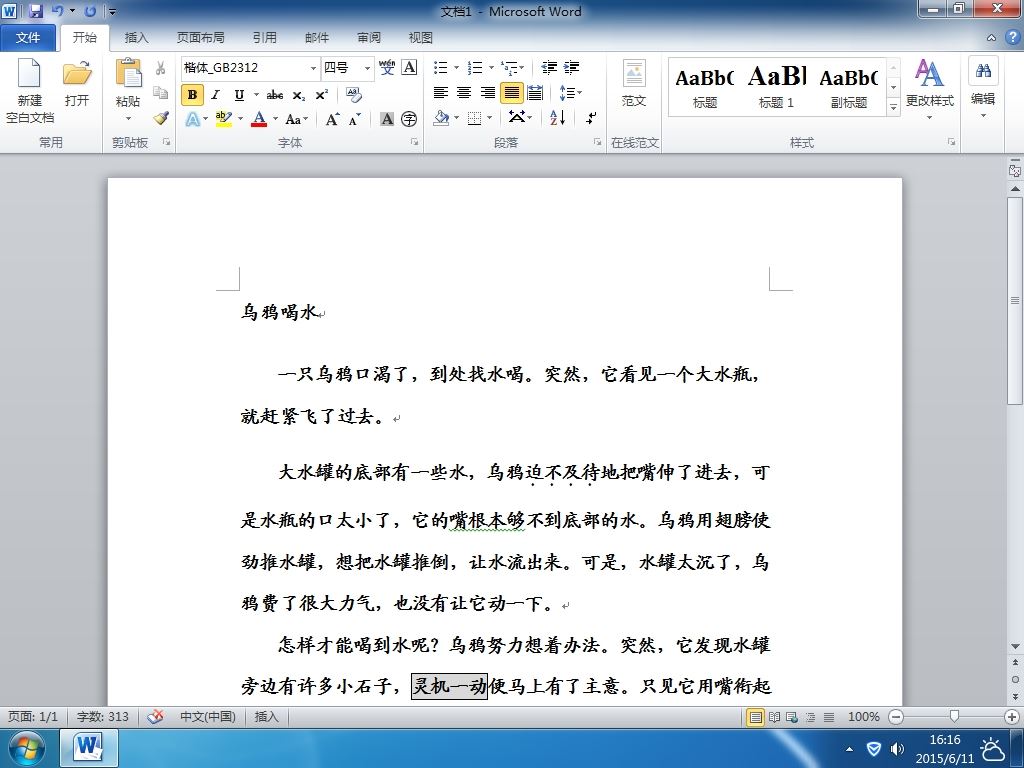Expand the styles gallery more arrow

click(893, 106)
